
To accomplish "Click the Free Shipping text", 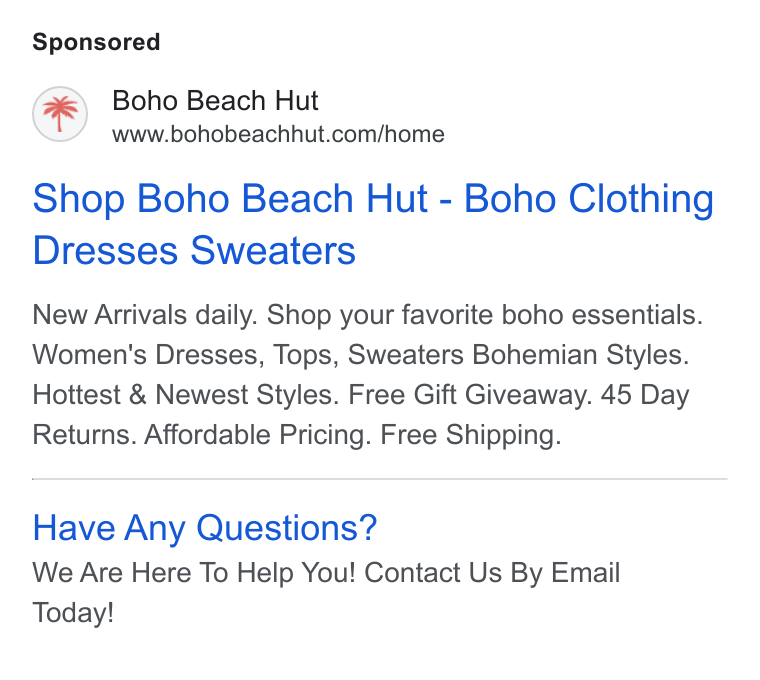I will pos(471,434).
